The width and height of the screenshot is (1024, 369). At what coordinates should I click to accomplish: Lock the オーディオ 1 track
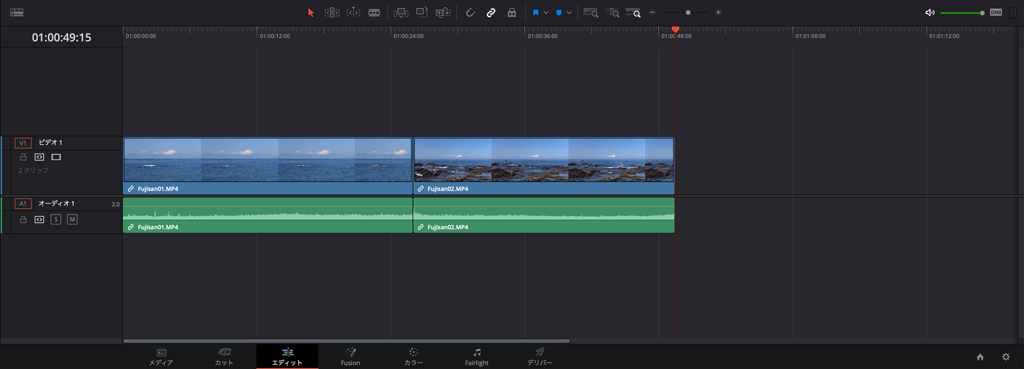pos(23,219)
